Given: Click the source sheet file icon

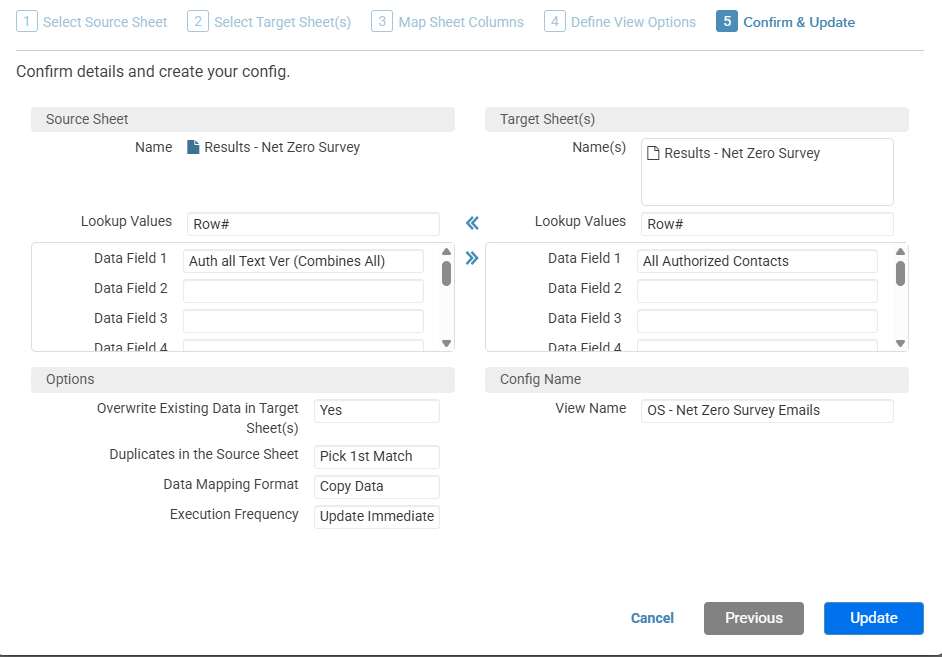Looking at the screenshot, I should point(193,147).
